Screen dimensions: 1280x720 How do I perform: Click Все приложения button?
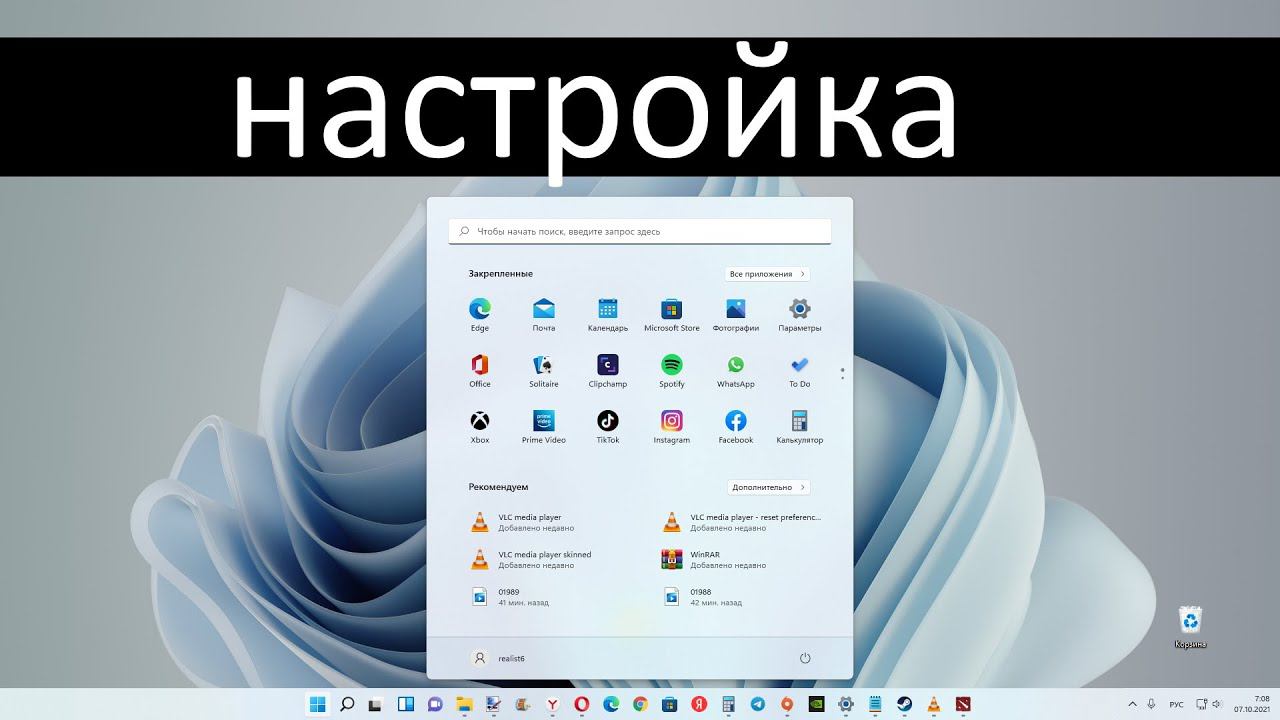pyautogui.click(x=767, y=274)
